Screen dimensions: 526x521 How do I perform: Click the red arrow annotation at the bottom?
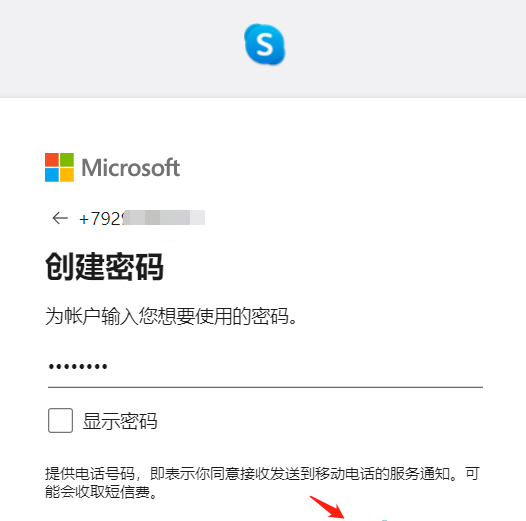click(x=327, y=507)
